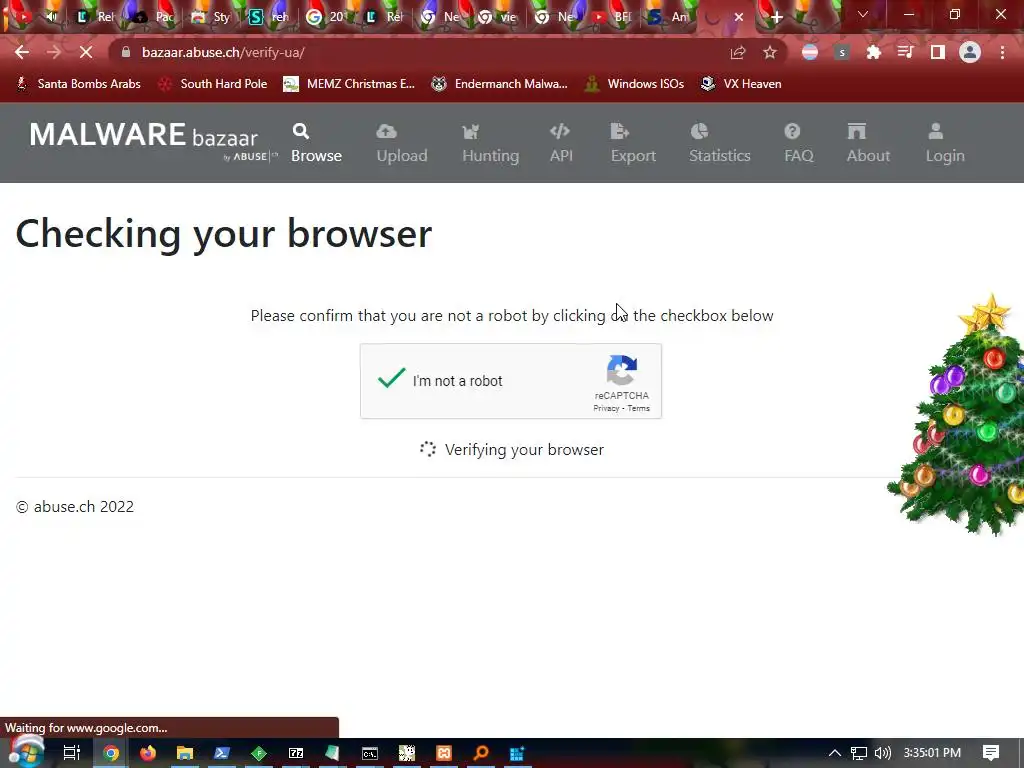The image size is (1024, 768).
Task: Open VX Heaven bookmark
Action: [x=741, y=84]
